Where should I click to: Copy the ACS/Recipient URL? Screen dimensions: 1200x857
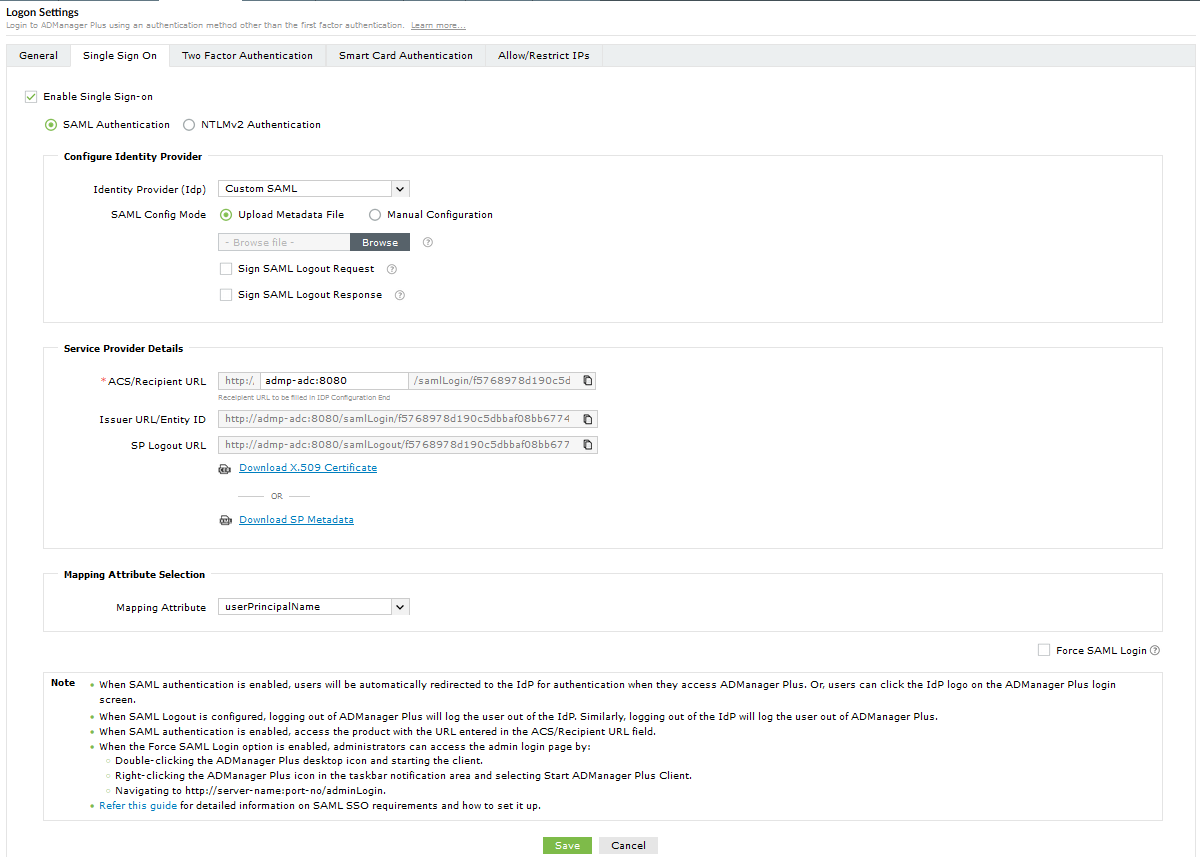tap(588, 381)
